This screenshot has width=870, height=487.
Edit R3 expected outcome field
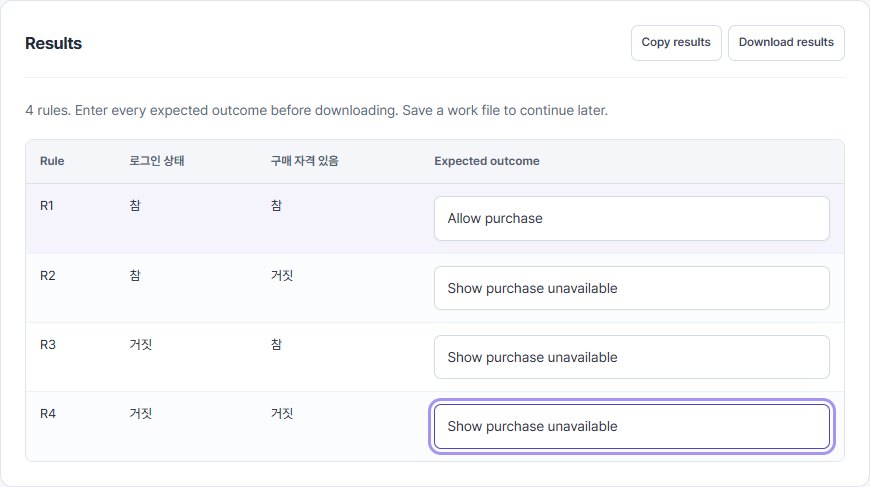pyautogui.click(x=631, y=357)
